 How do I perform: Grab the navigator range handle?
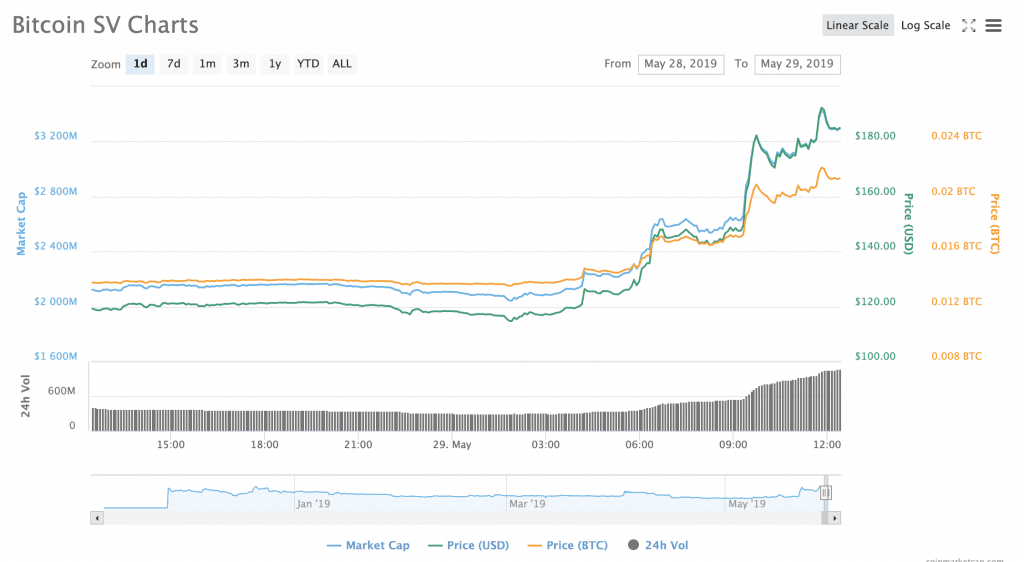point(825,493)
